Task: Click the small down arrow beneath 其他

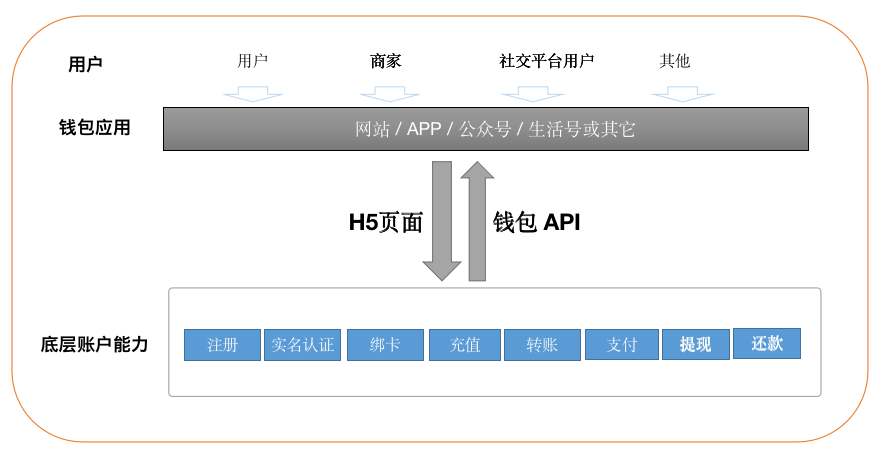Action: (682, 94)
